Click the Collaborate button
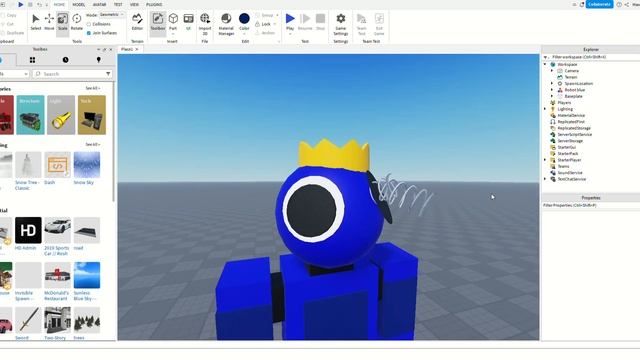 (x=600, y=4)
